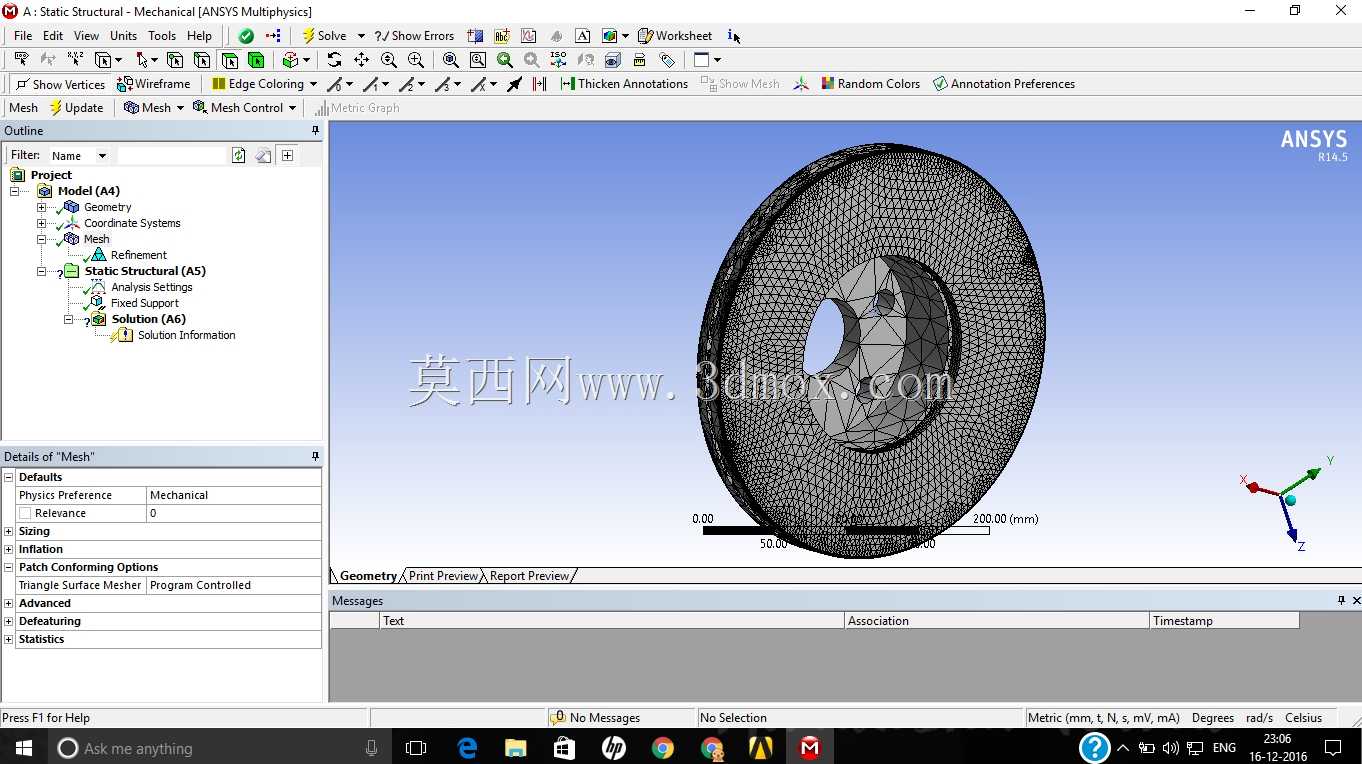
Task: Expand the Statistics section
Action: (9, 639)
